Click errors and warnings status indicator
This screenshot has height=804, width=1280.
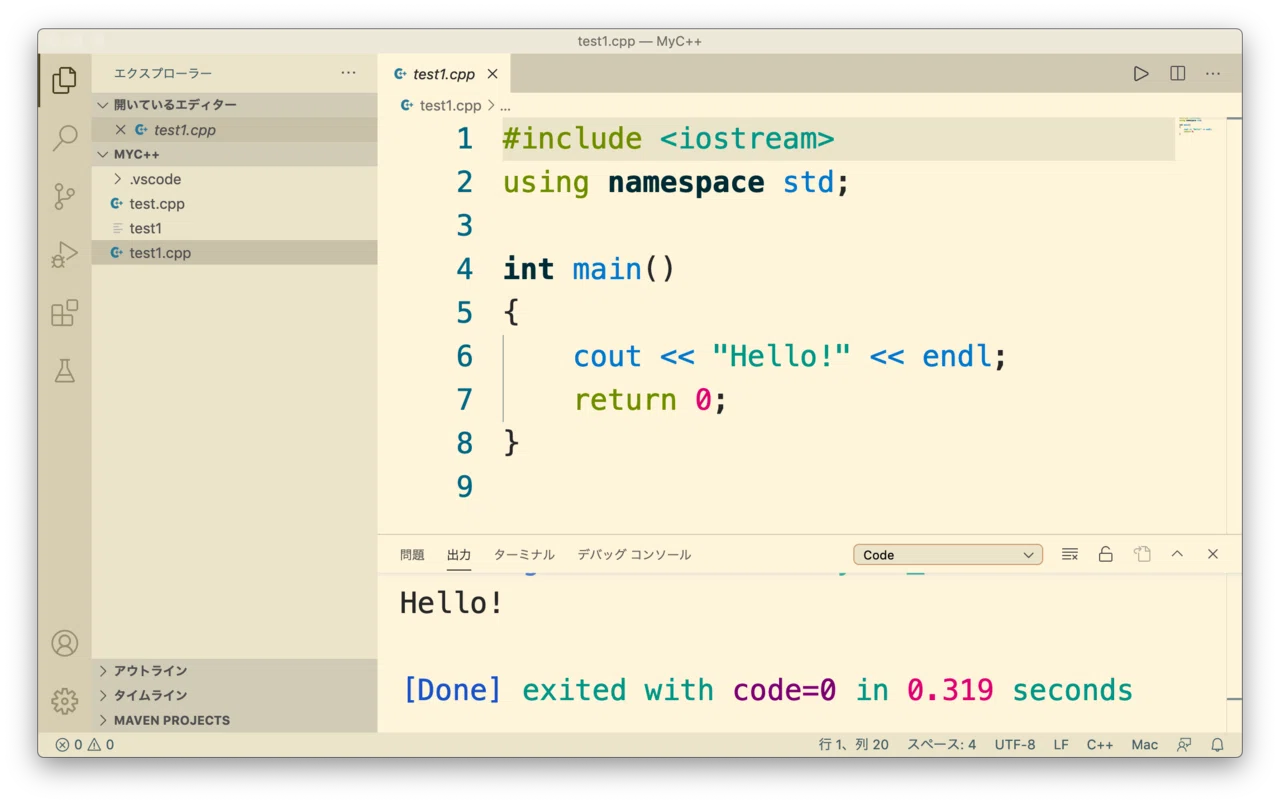[84, 745]
